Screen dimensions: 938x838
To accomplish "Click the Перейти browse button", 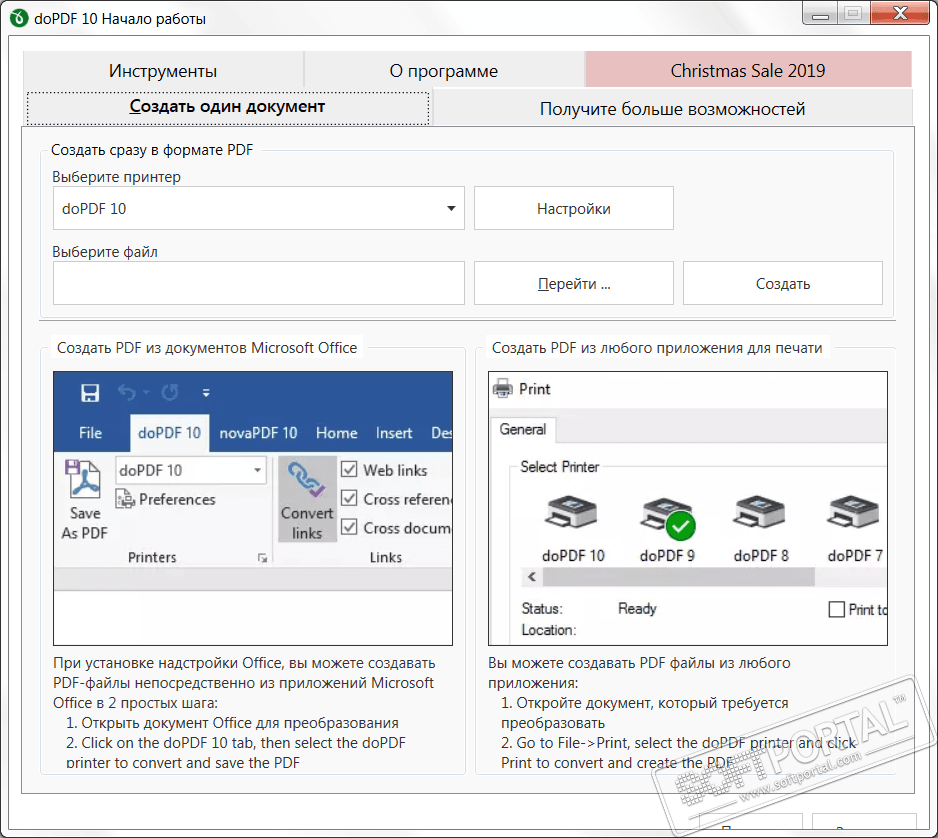I will point(574,284).
